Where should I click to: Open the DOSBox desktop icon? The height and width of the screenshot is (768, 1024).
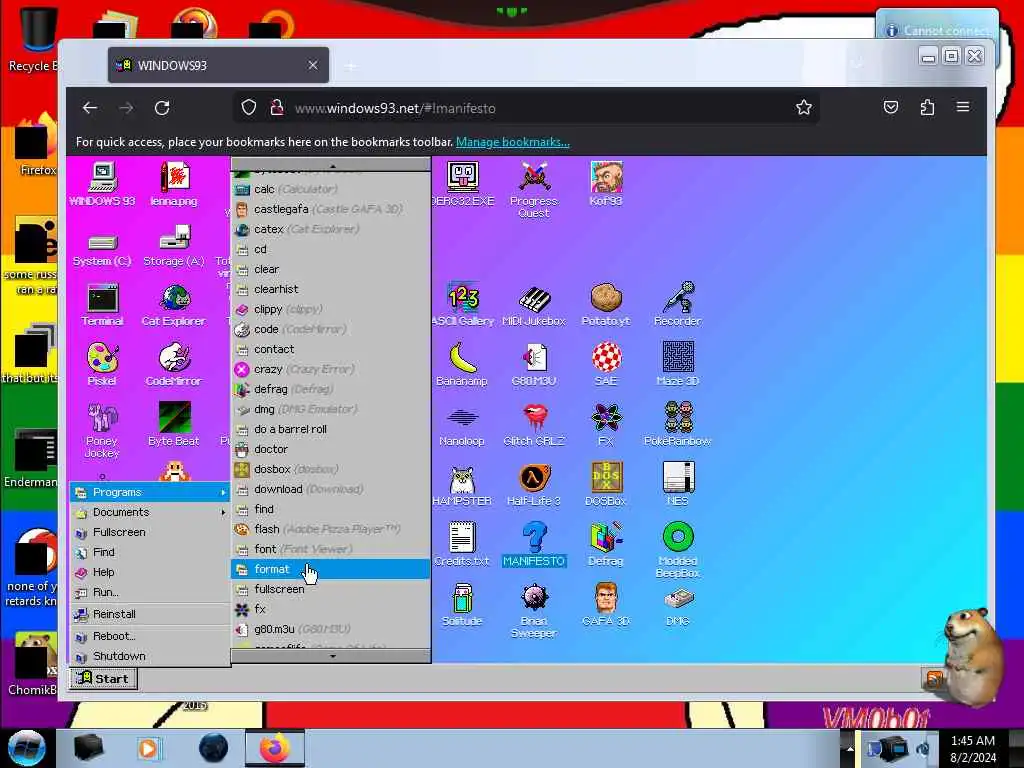606,484
